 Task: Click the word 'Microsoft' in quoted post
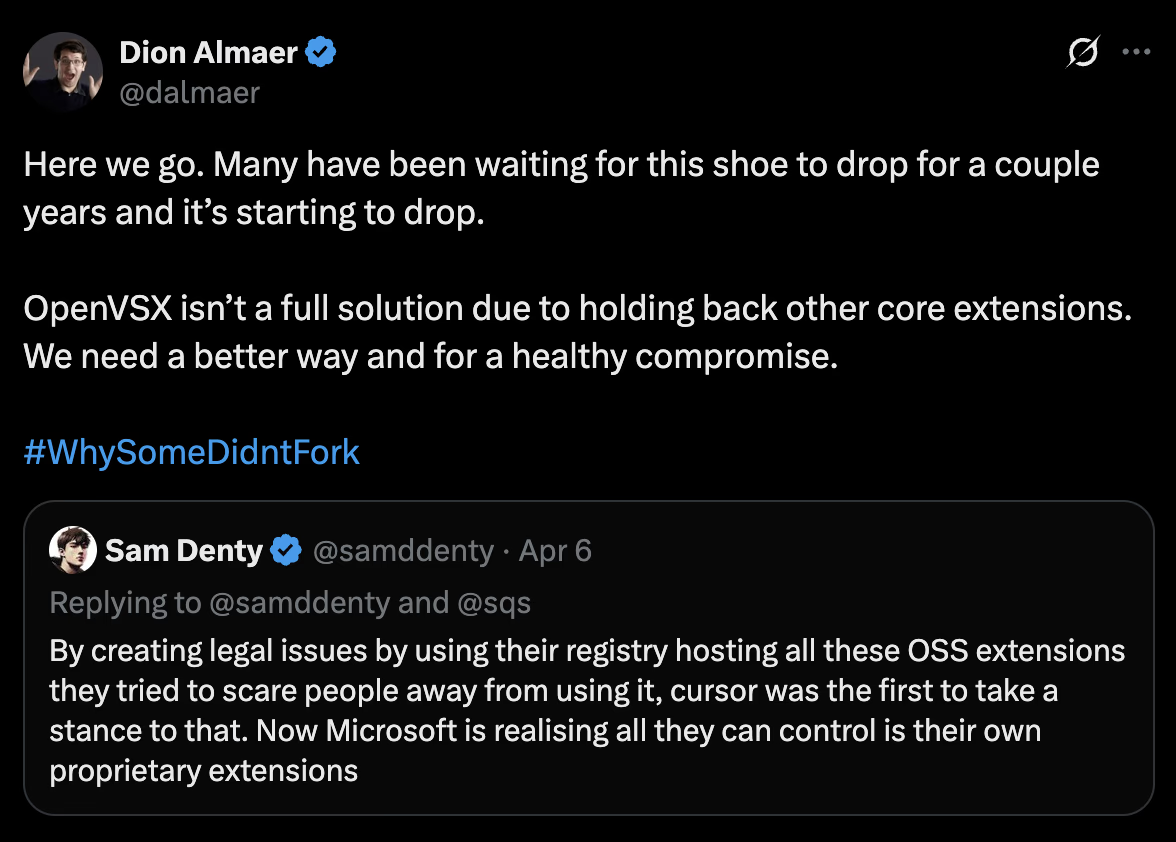[x=391, y=731]
